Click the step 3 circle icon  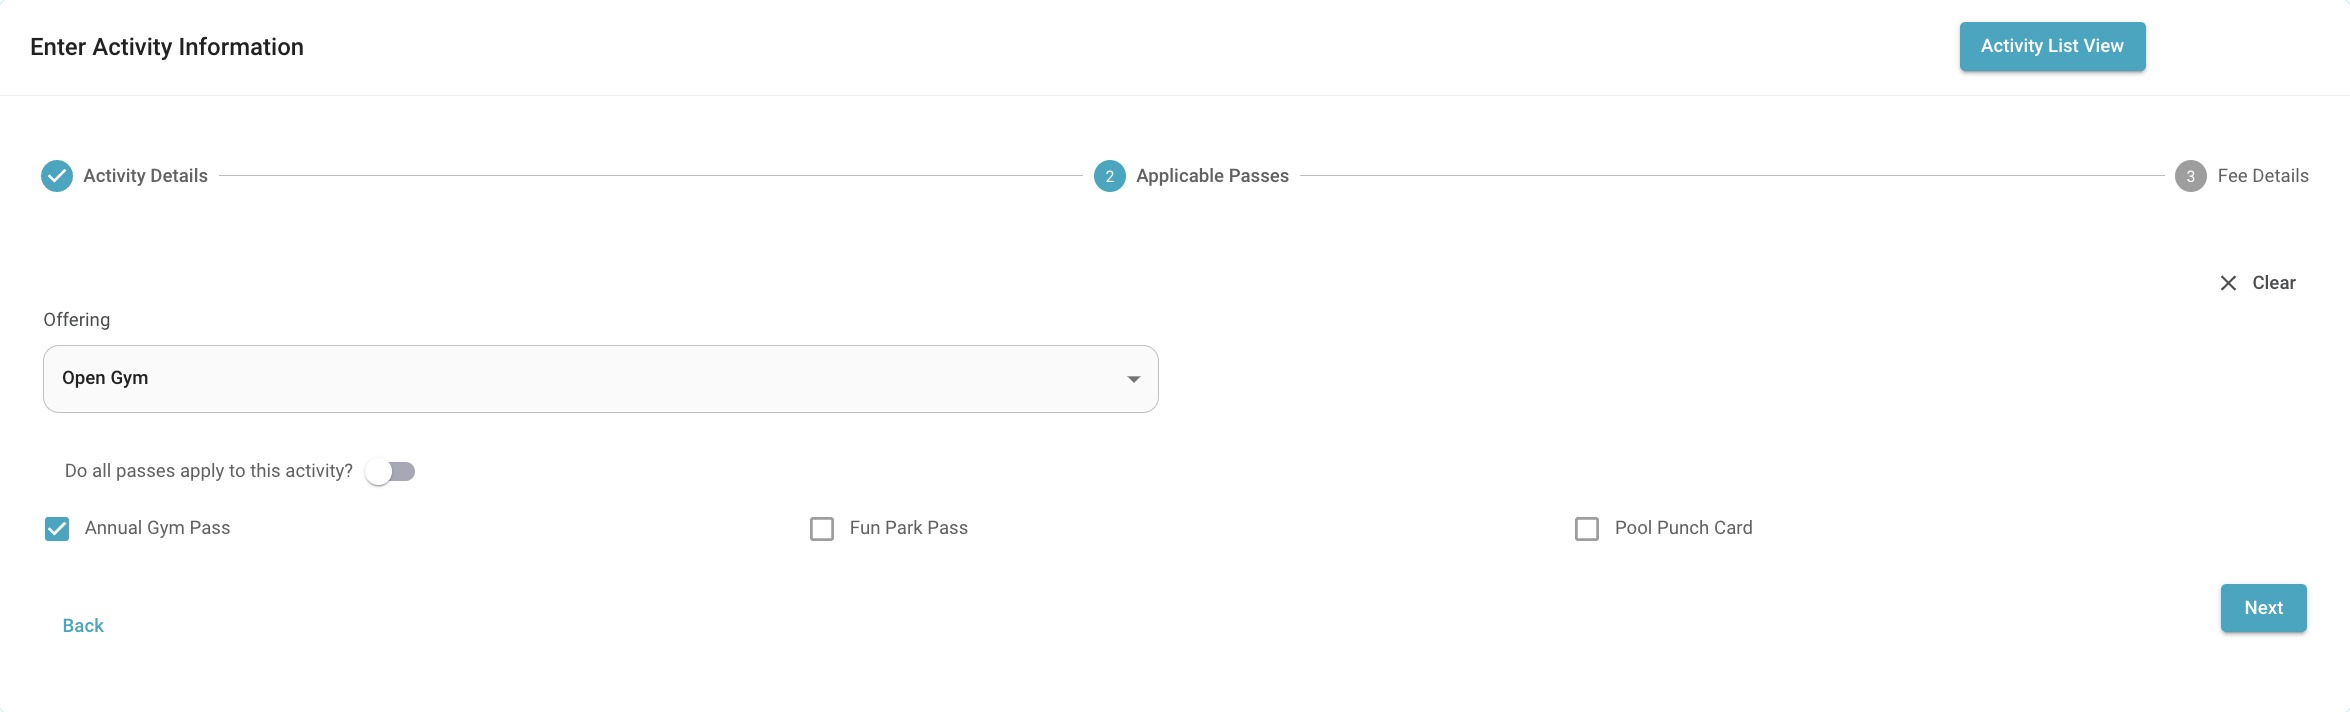tap(2190, 176)
